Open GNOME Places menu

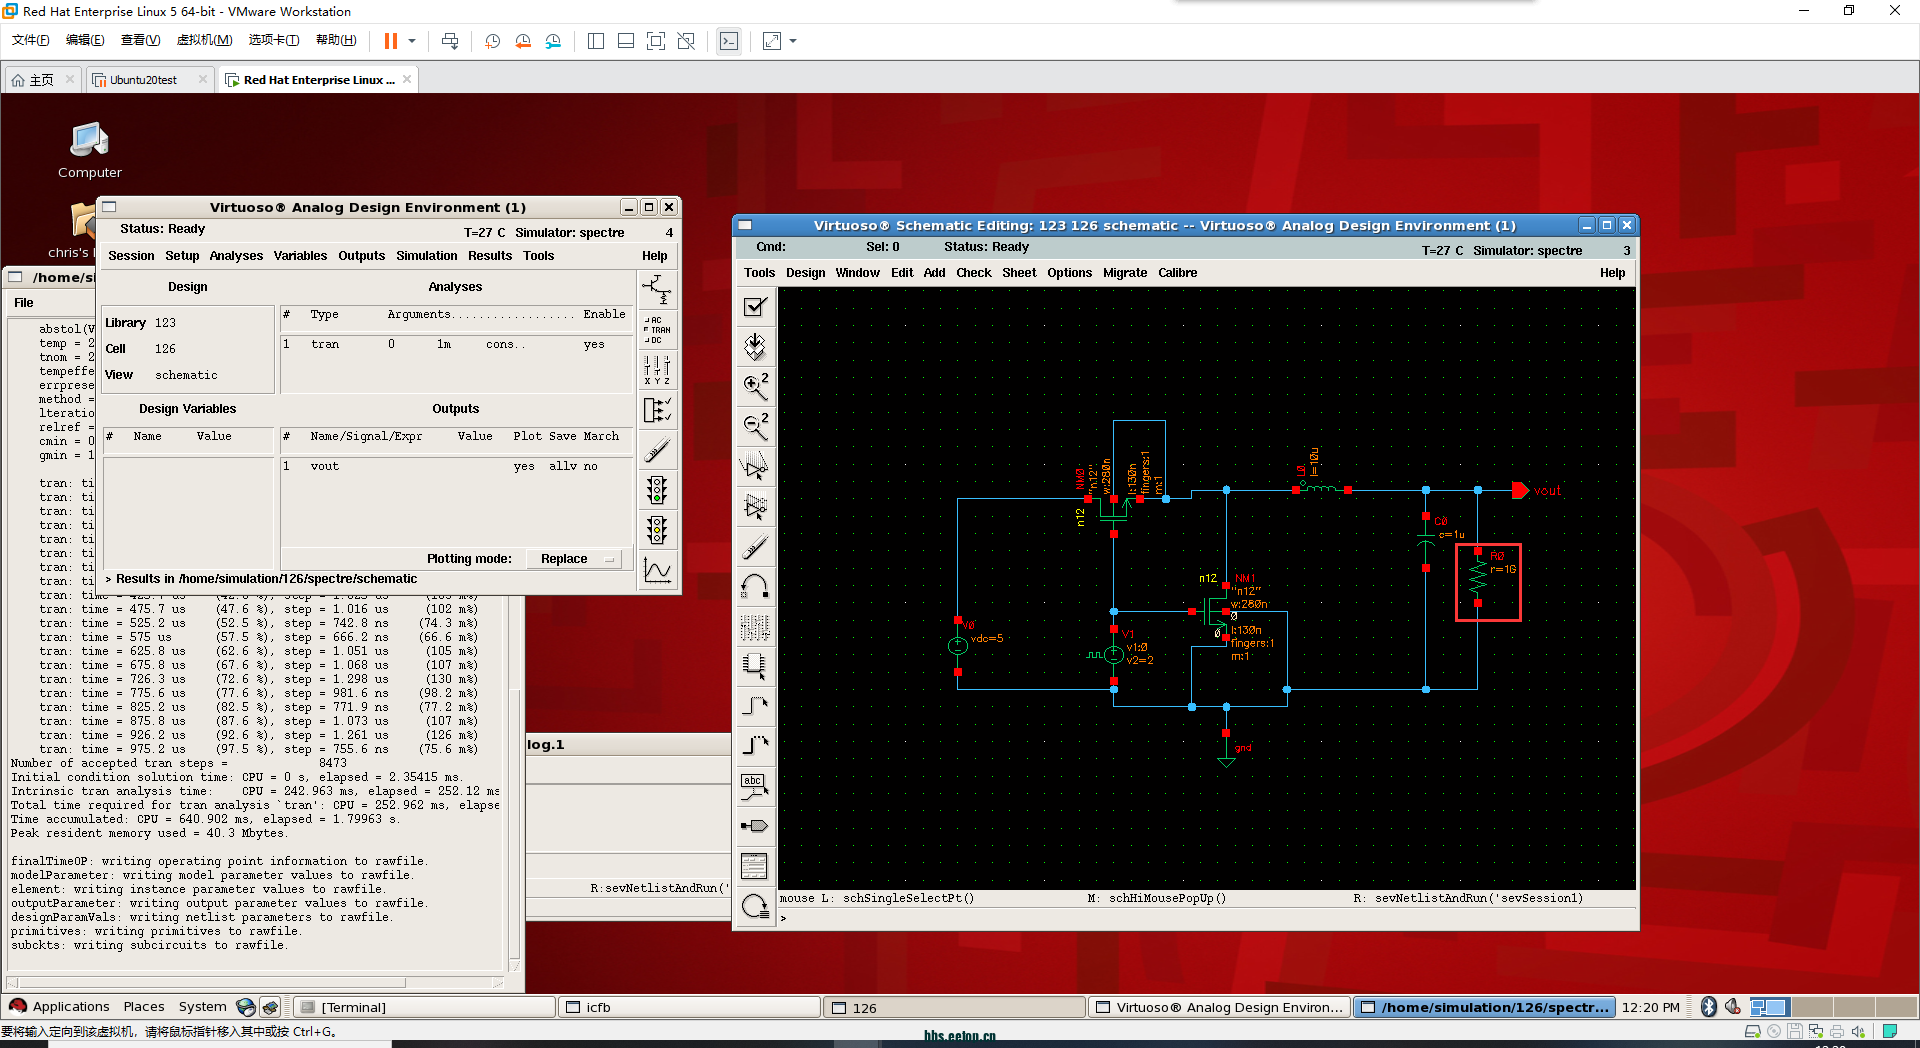tap(144, 1007)
